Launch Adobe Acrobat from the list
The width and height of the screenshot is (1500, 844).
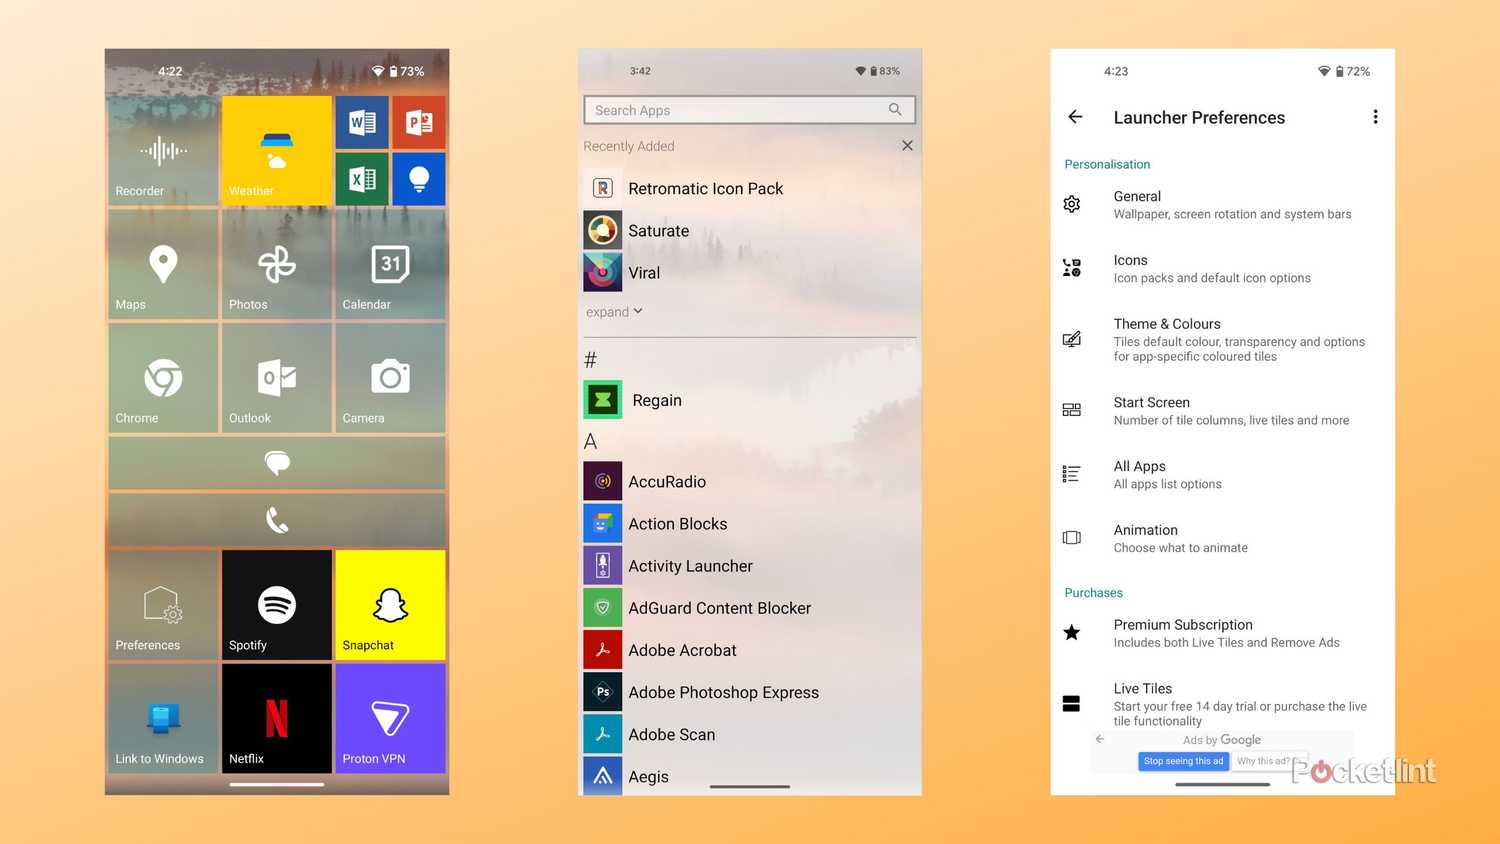[x=749, y=650]
